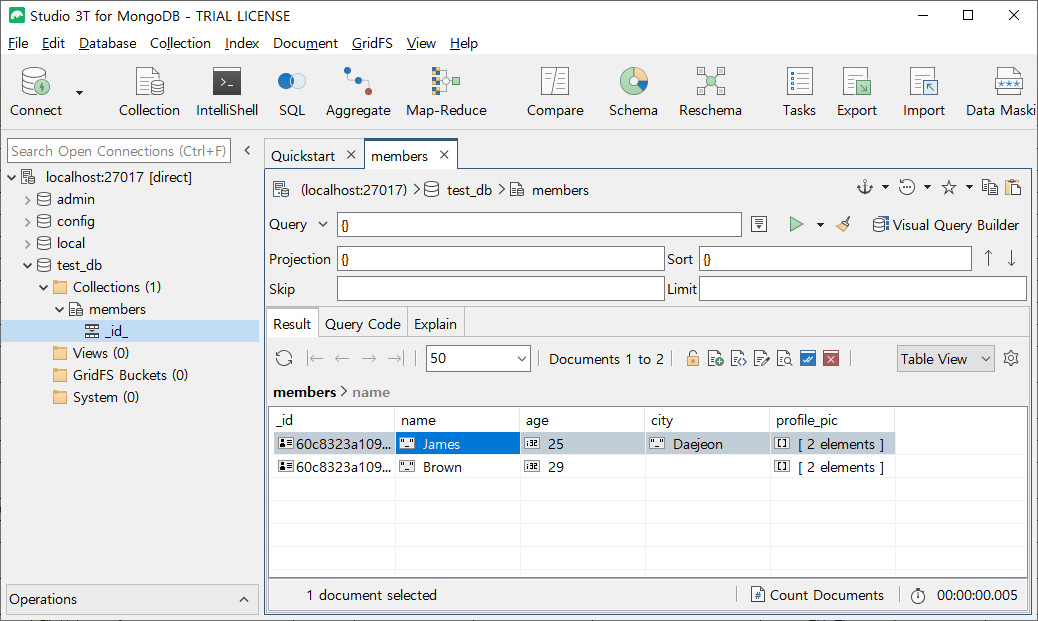This screenshot has height=621, width=1038.
Task: Switch to the Explain tab
Action: (x=435, y=324)
